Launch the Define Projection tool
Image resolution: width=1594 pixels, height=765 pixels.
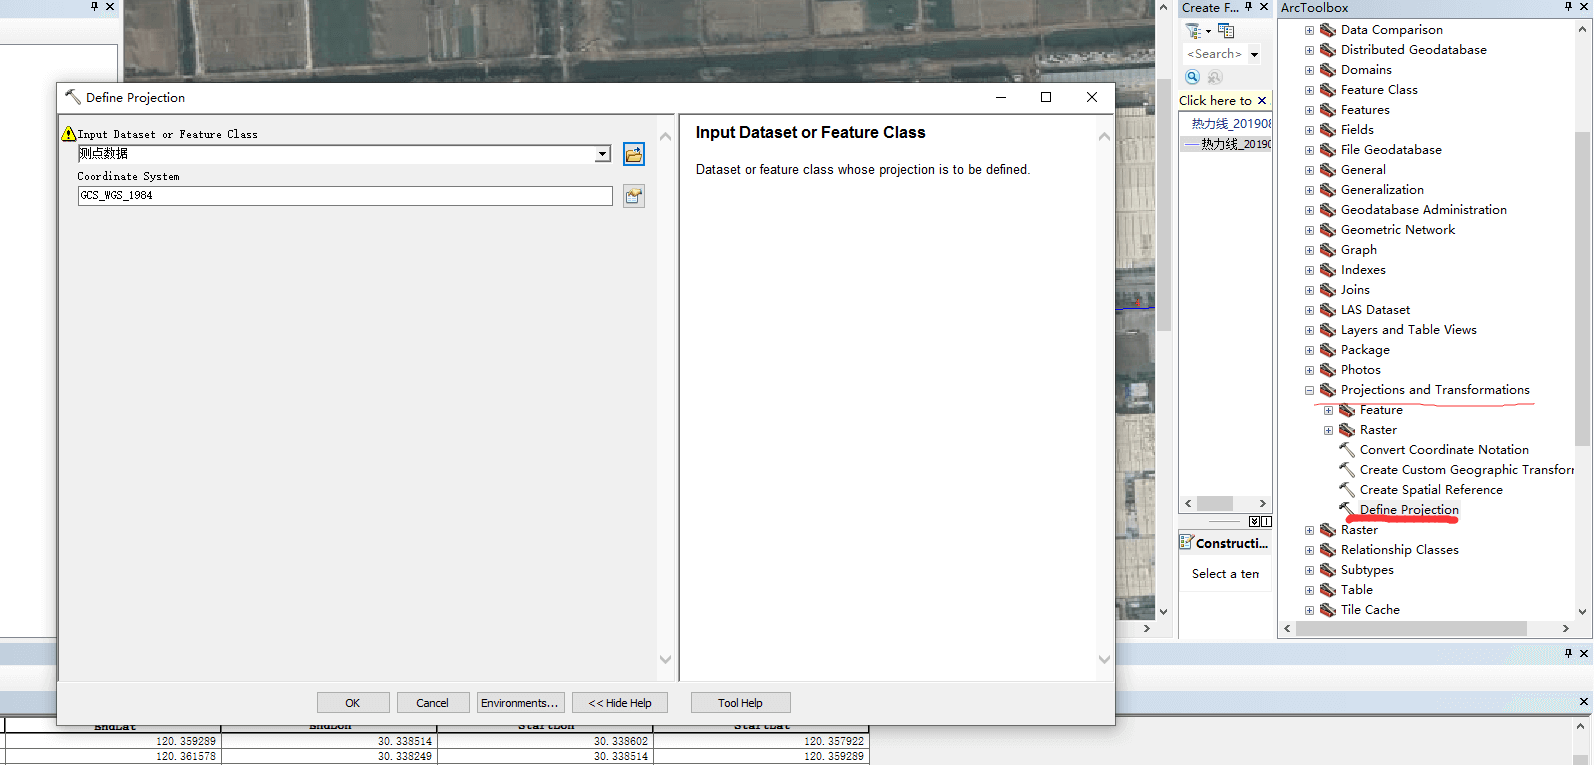click(x=1408, y=510)
